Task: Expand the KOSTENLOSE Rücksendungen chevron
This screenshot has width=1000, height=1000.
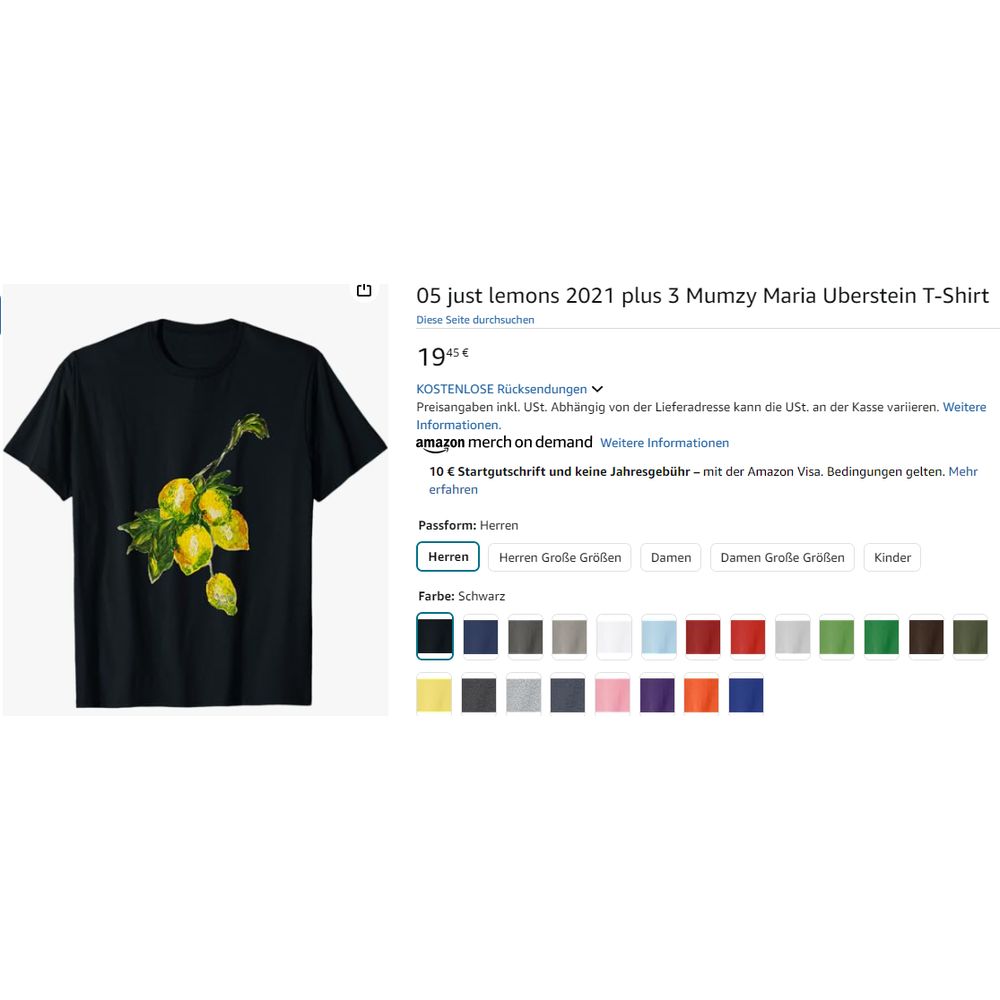Action: click(598, 389)
